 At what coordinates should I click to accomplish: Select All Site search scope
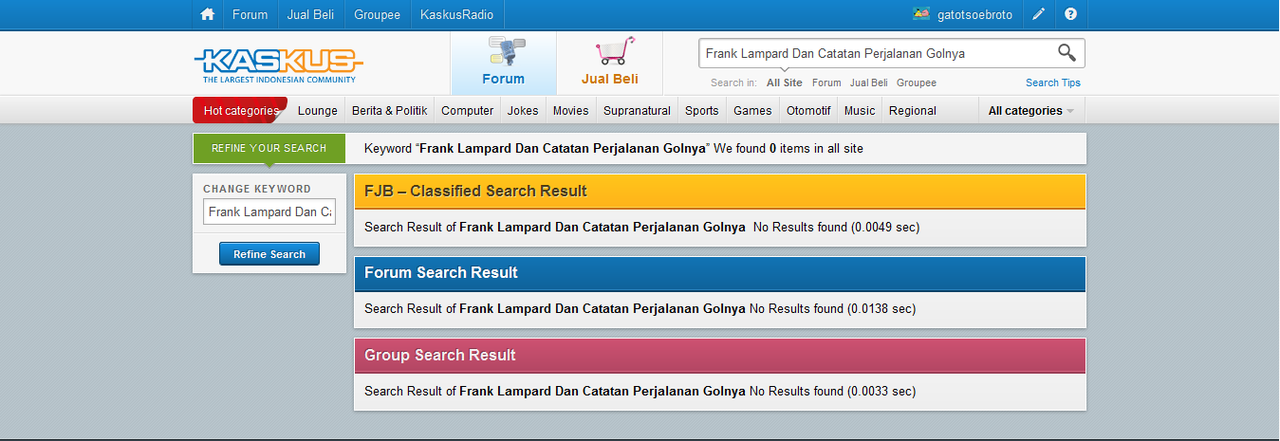click(784, 83)
